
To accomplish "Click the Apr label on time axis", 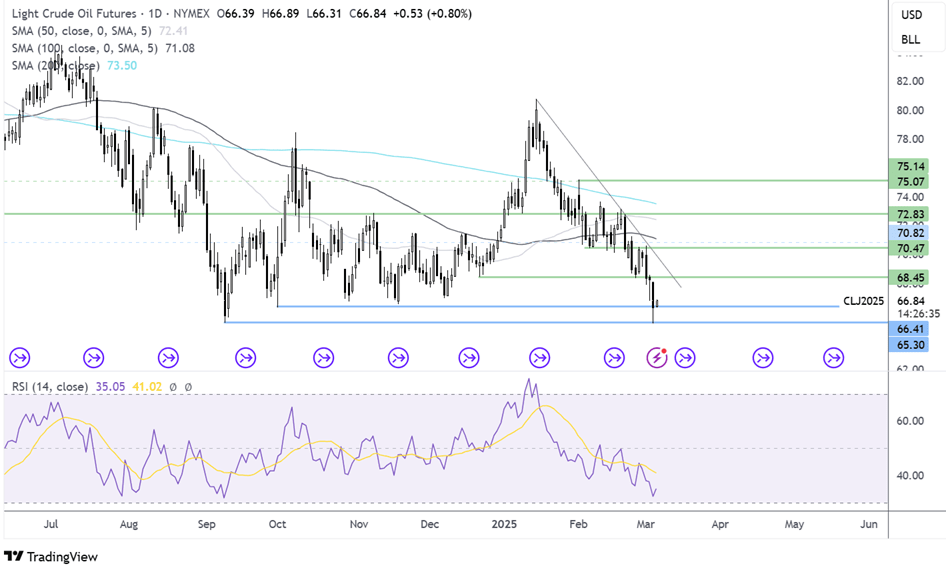I will (720, 524).
